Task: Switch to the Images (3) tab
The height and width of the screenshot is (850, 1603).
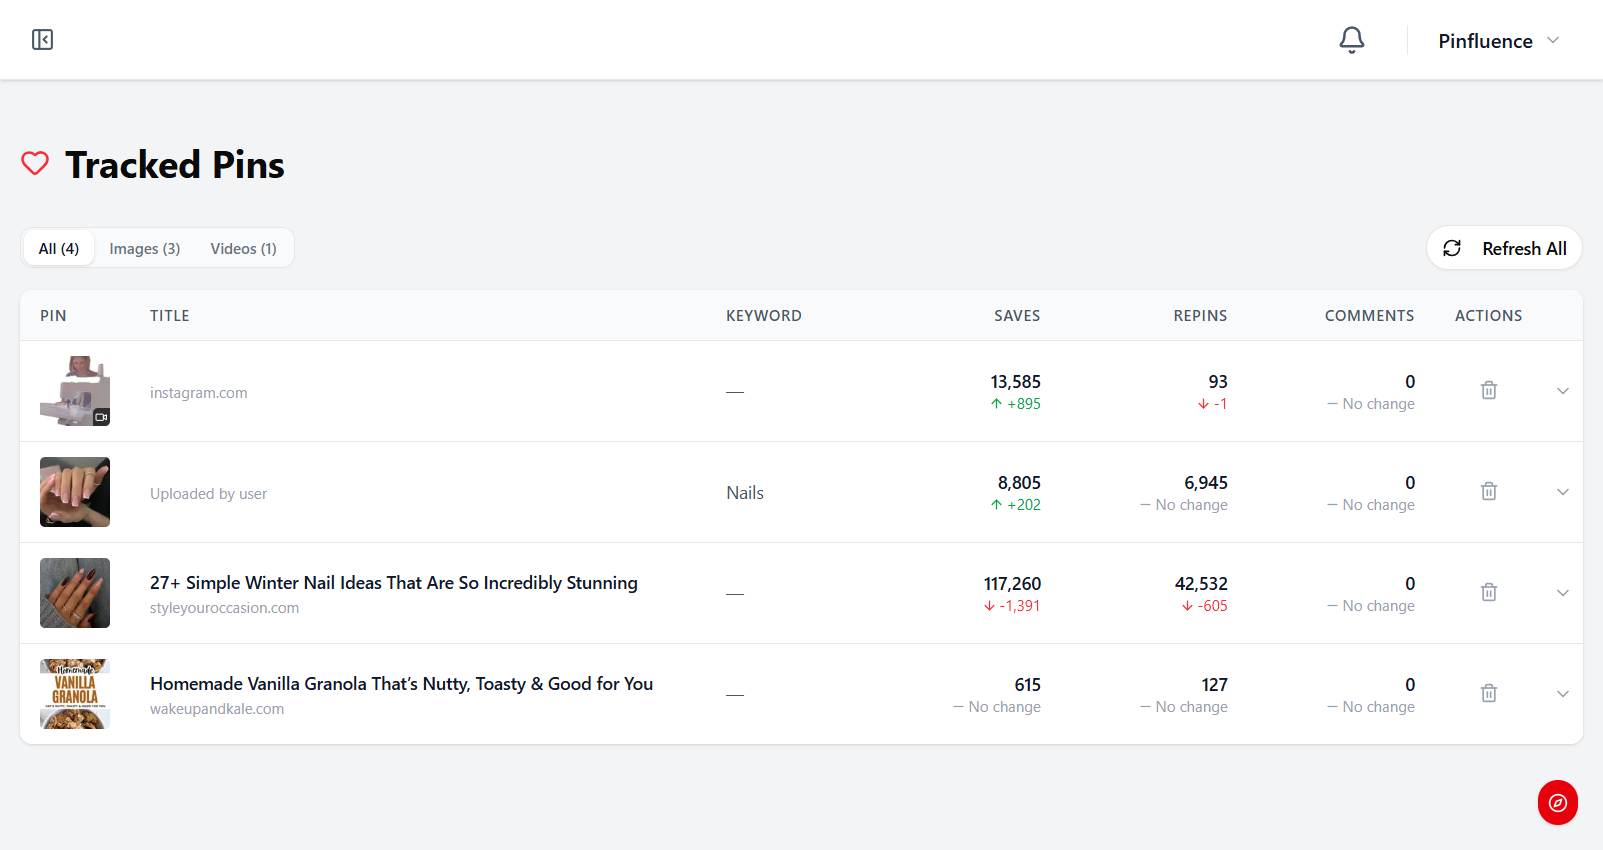Action: 145,248
